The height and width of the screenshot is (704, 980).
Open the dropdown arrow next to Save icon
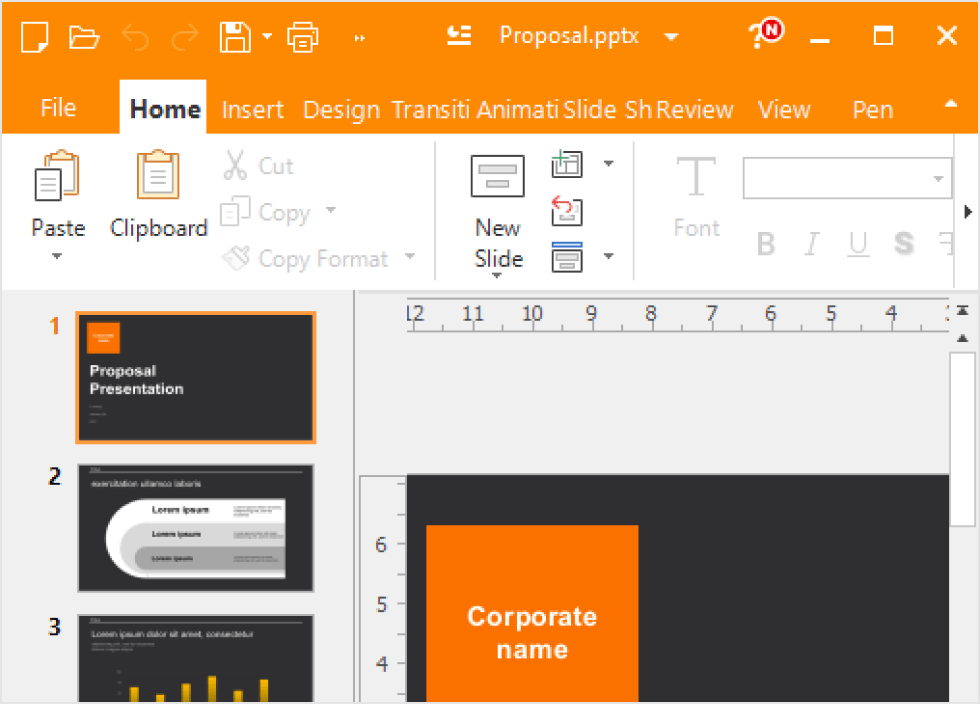[267, 38]
